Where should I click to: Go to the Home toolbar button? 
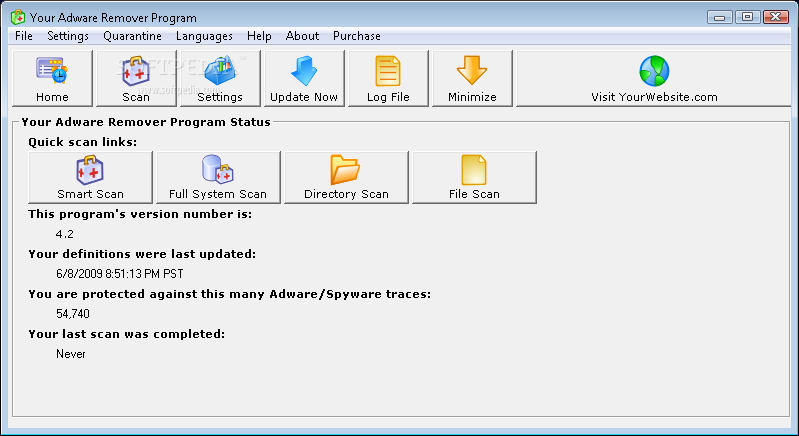click(52, 78)
